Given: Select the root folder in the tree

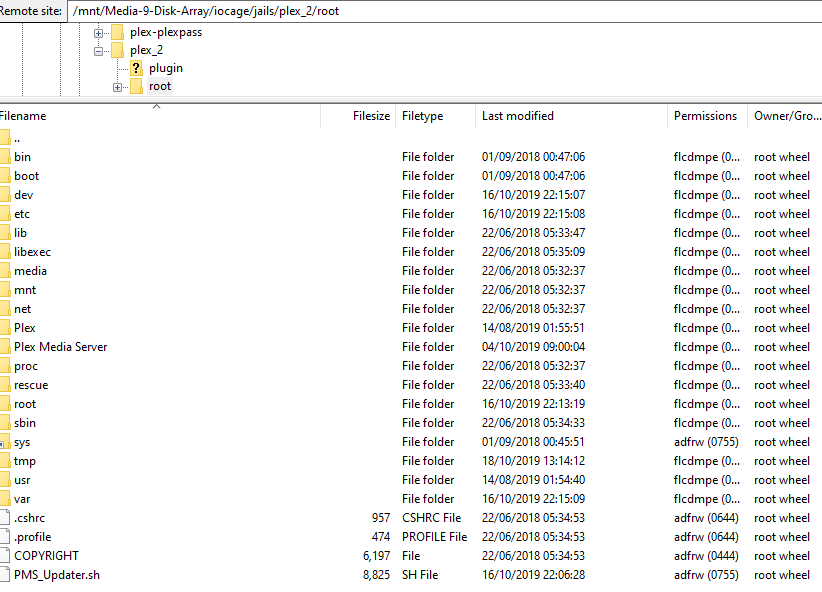Looking at the screenshot, I should 160,86.
